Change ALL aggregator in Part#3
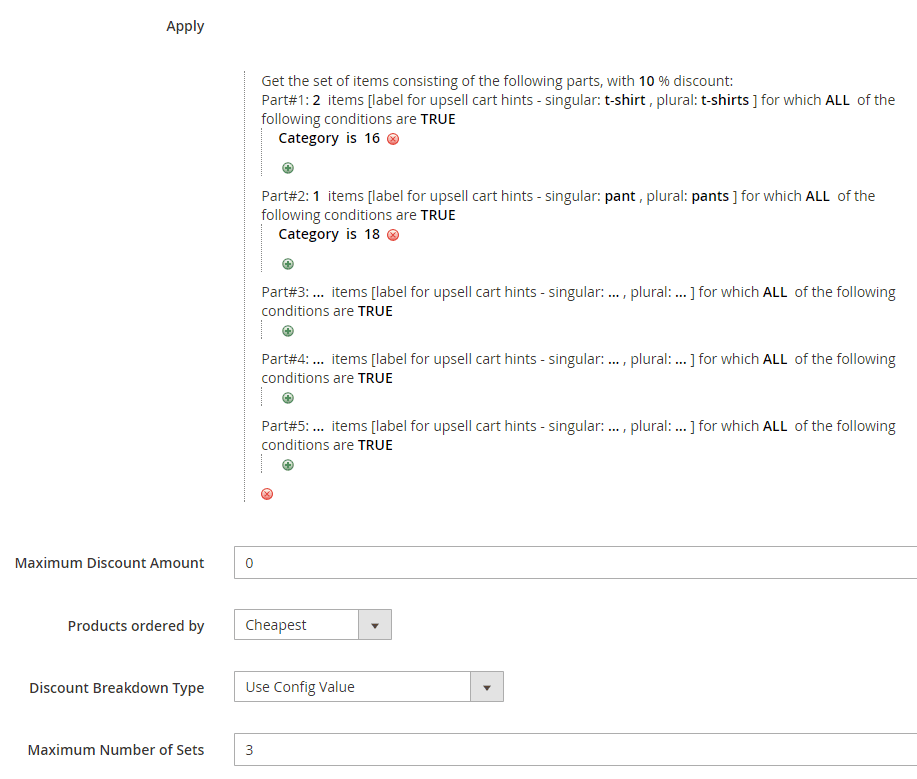Image resolution: width=917 pixels, height=779 pixels. click(775, 292)
